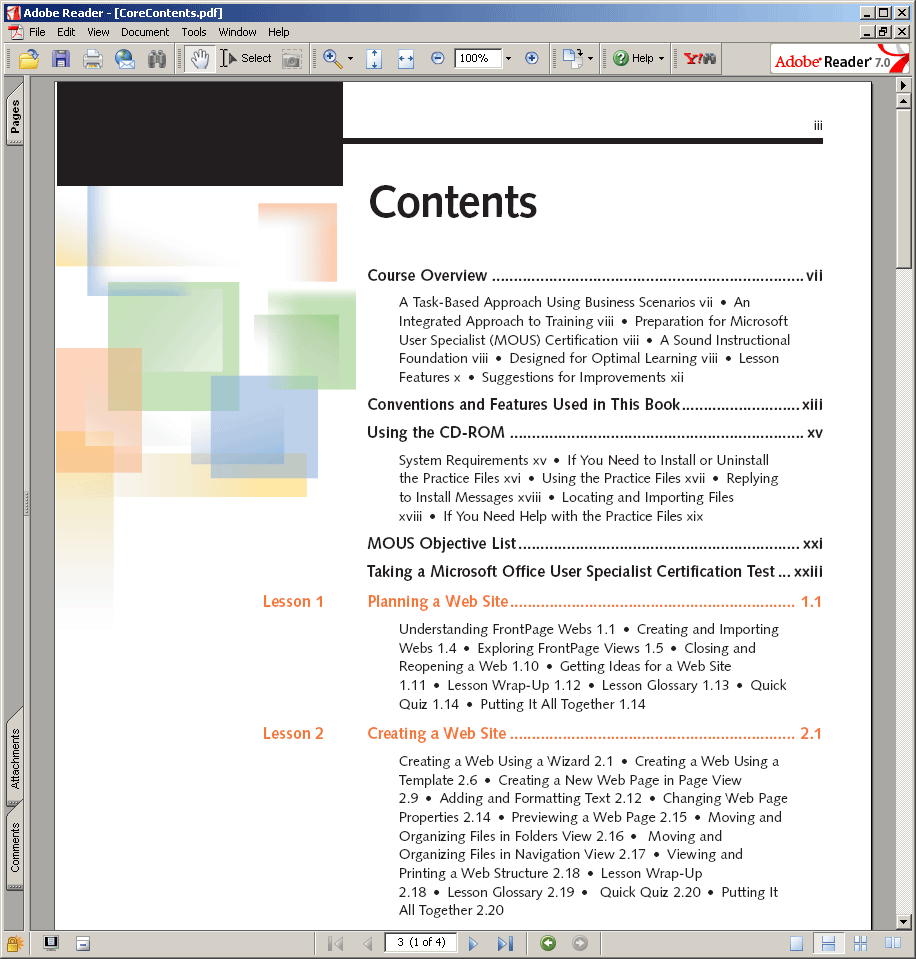Click green Previous View arrow
This screenshot has width=916, height=959.
click(x=548, y=943)
